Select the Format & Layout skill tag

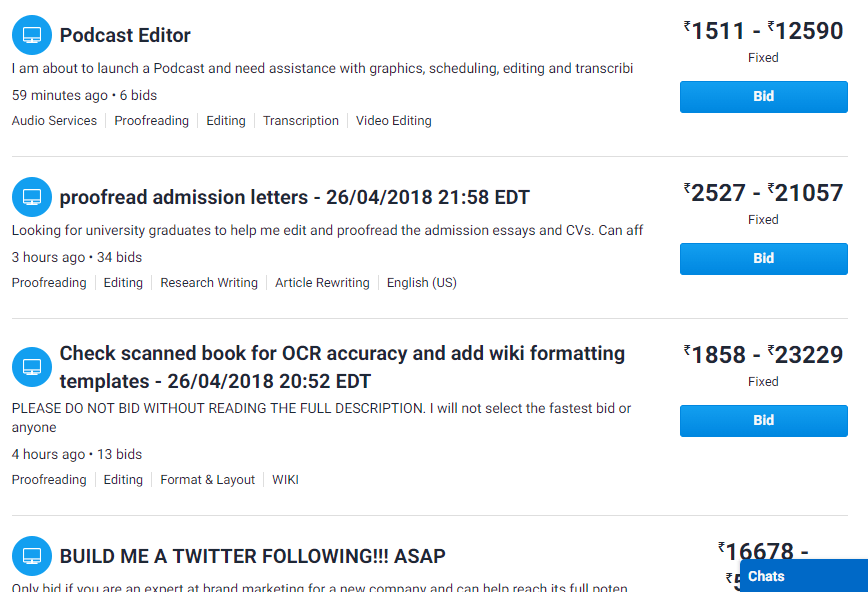(208, 480)
